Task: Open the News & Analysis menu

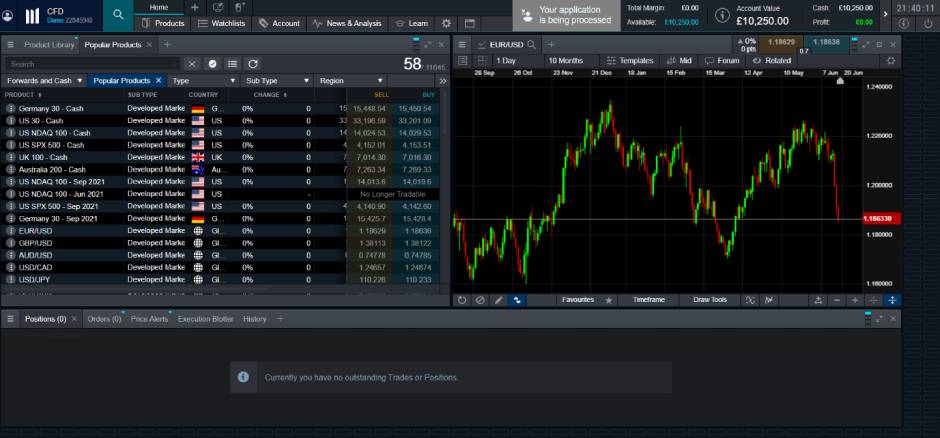Action: tap(347, 23)
